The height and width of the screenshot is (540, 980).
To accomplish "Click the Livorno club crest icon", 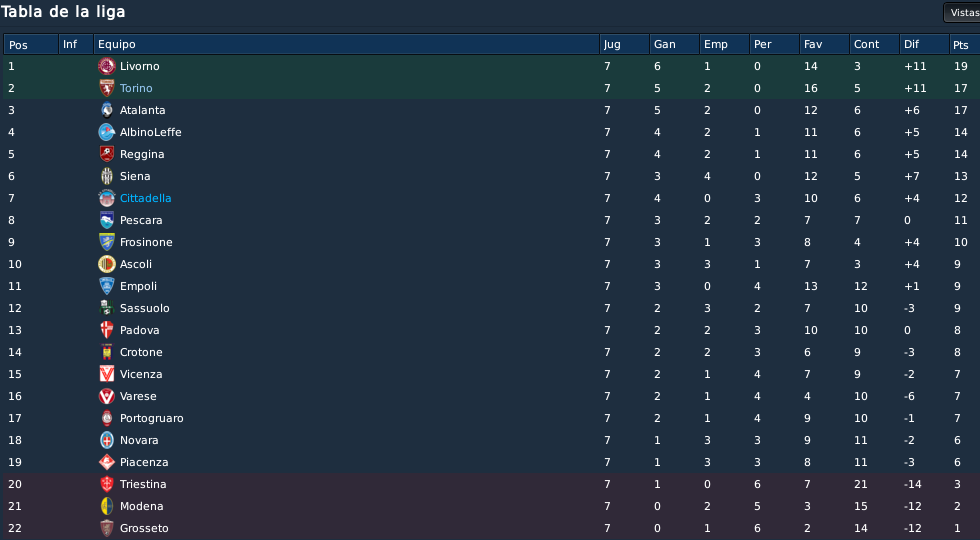I will pyautogui.click(x=107, y=66).
